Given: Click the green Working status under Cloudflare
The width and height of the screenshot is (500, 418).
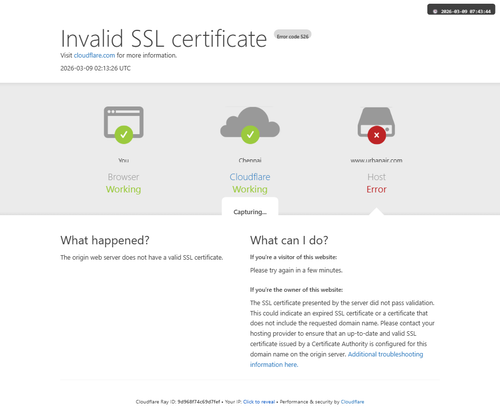Looking at the screenshot, I should point(250,189).
